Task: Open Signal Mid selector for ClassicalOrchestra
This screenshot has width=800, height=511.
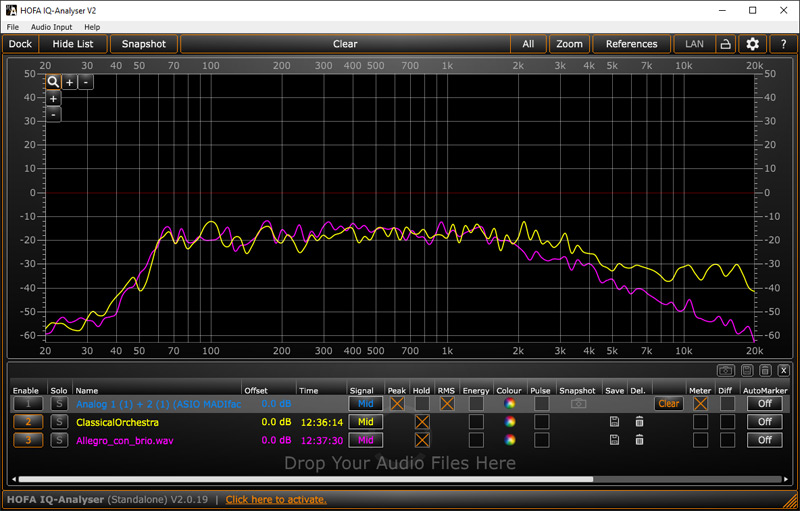Action: point(365,422)
